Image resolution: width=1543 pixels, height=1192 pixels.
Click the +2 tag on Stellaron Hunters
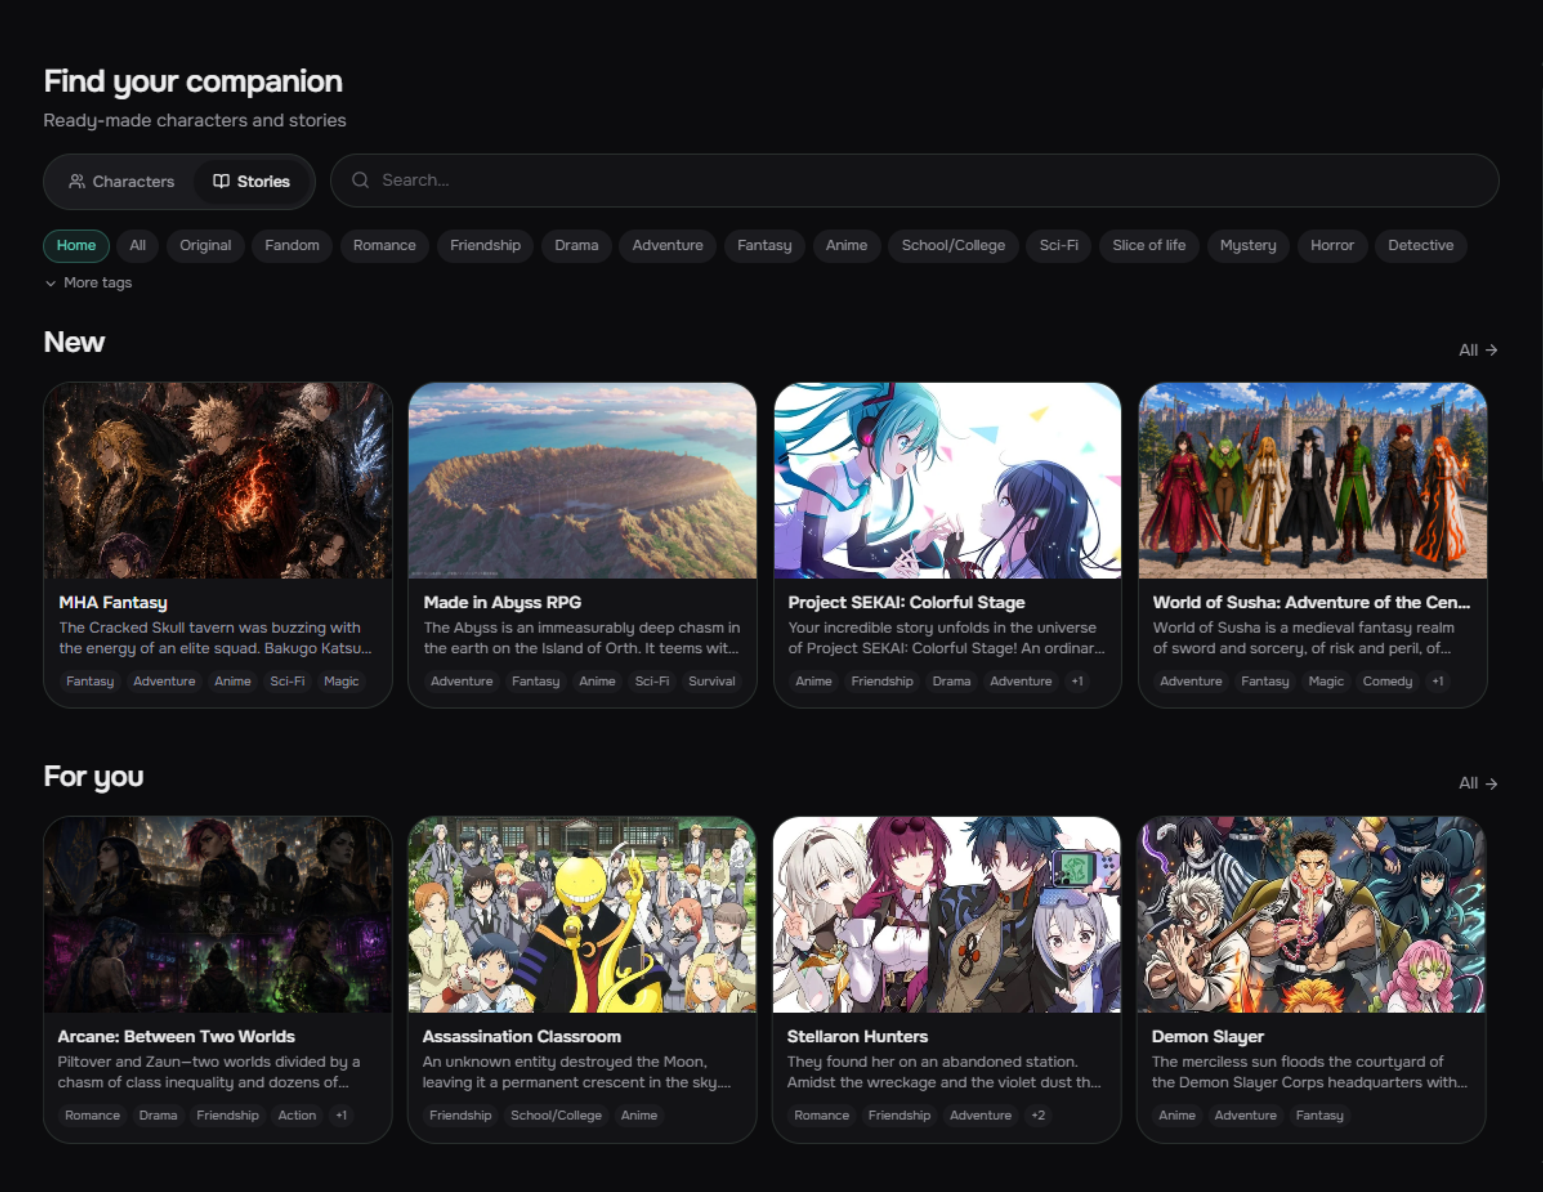pos(1038,1115)
